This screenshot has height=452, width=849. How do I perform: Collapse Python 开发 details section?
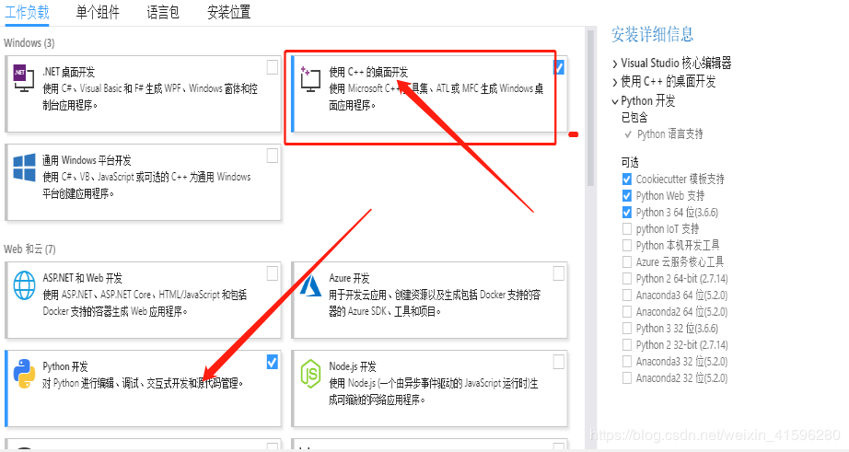[x=615, y=101]
